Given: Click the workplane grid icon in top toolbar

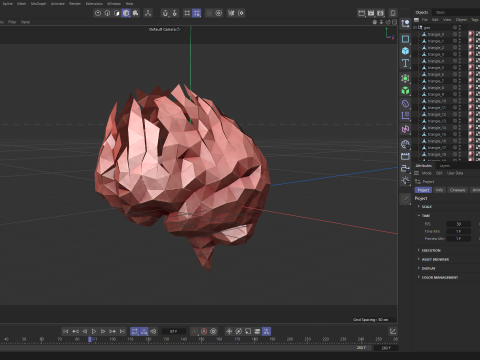Looking at the screenshot, I should (x=187, y=13).
